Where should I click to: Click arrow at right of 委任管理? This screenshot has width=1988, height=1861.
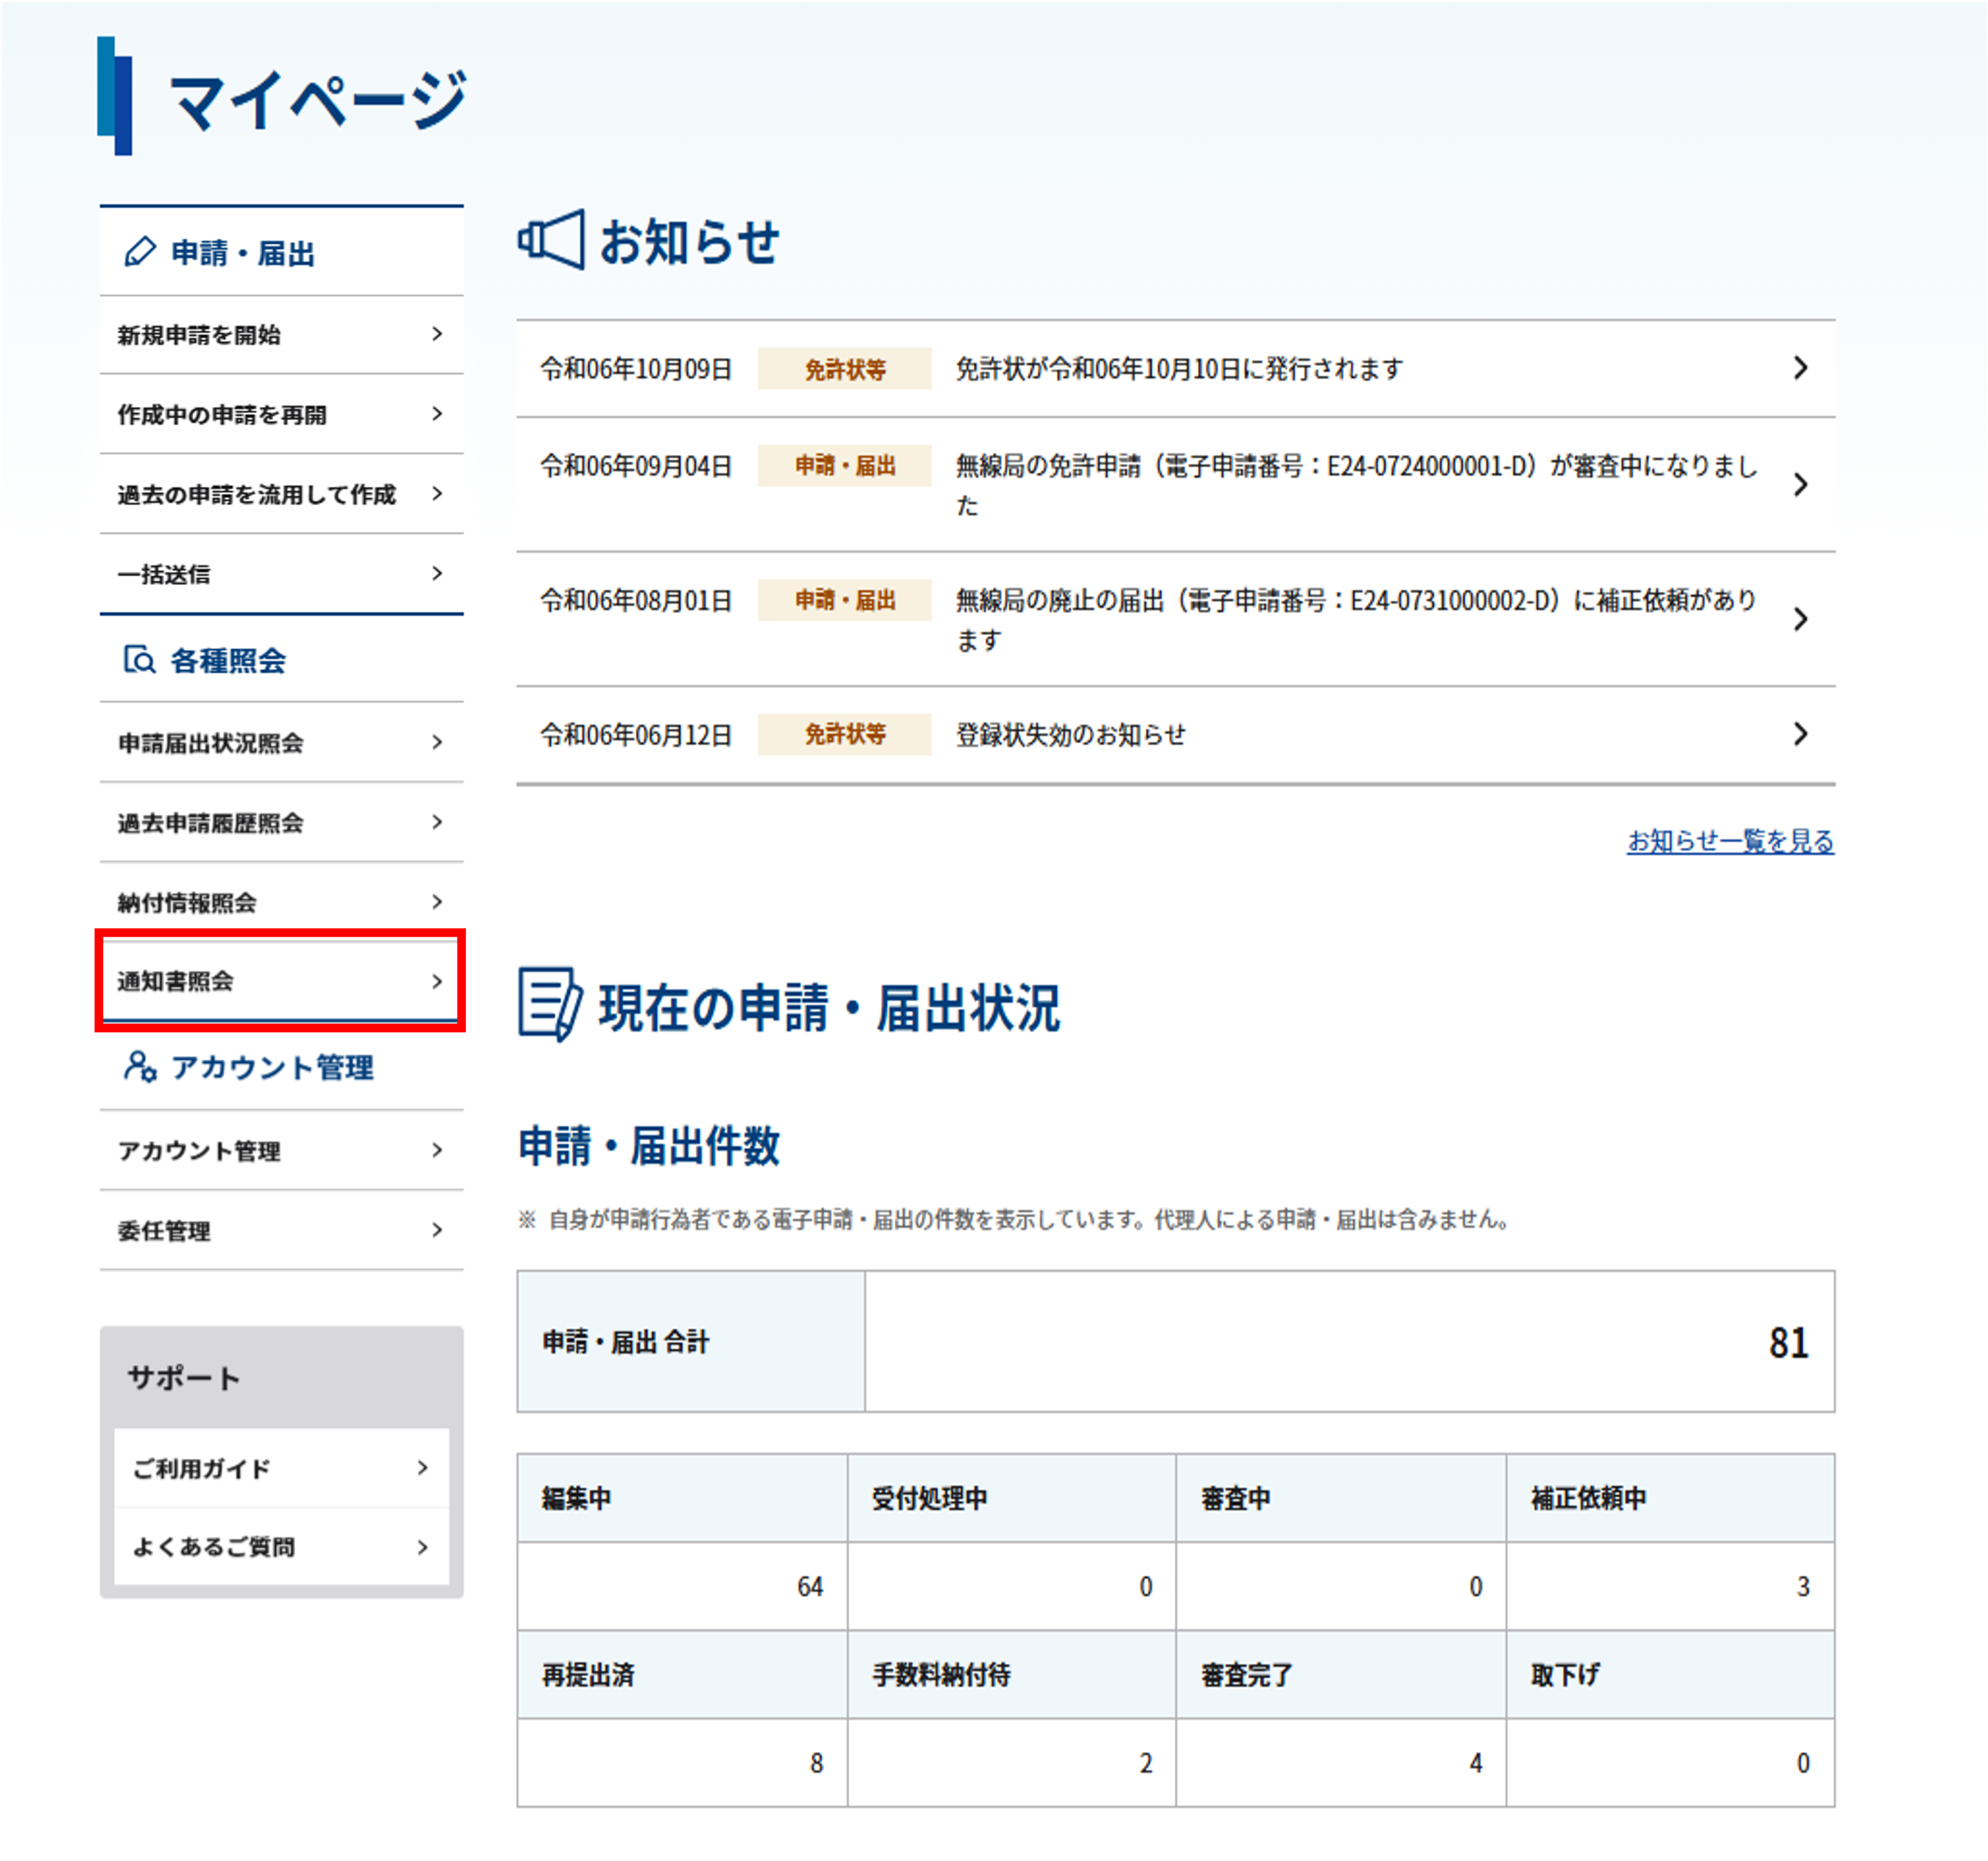(x=437, y=1229)
